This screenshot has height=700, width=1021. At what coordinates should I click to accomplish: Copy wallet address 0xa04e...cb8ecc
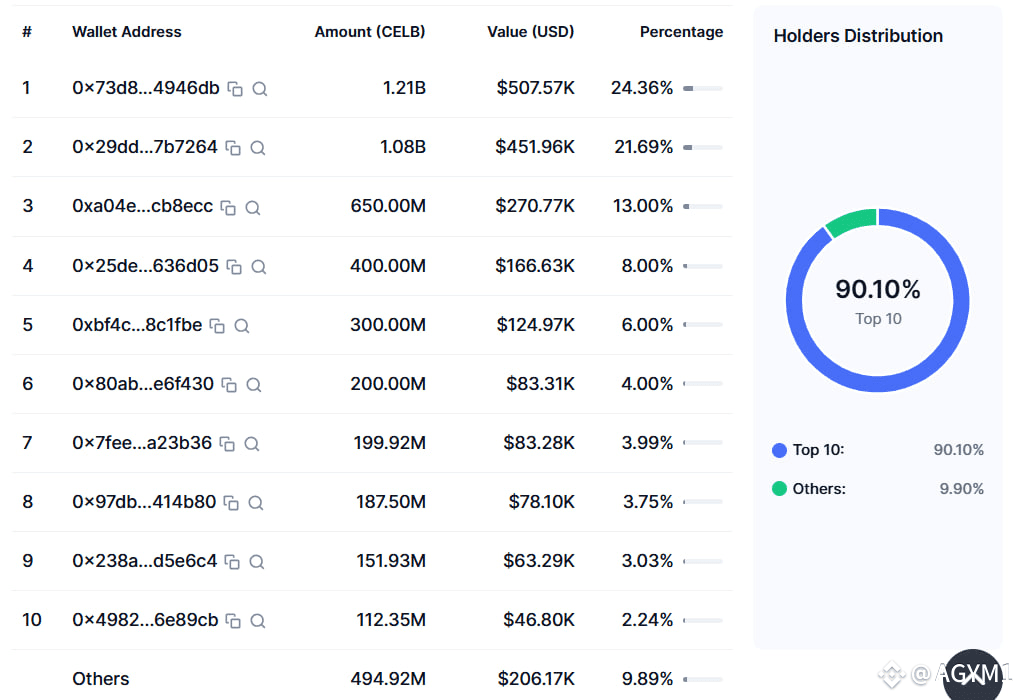pos(228,208)
